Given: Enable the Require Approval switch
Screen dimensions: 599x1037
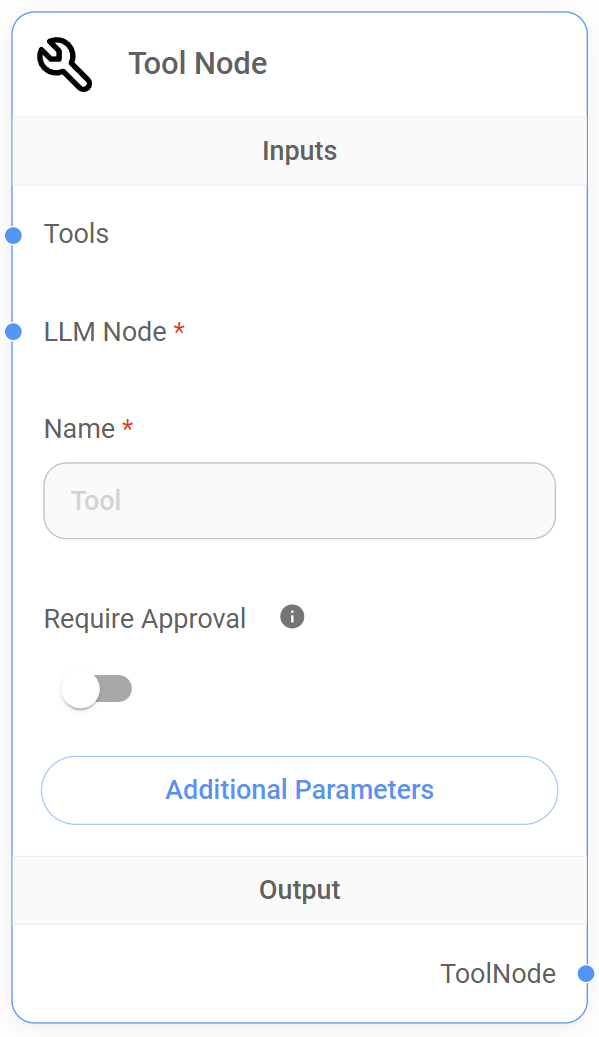Looking at the screenshot, I should (97, 689).
